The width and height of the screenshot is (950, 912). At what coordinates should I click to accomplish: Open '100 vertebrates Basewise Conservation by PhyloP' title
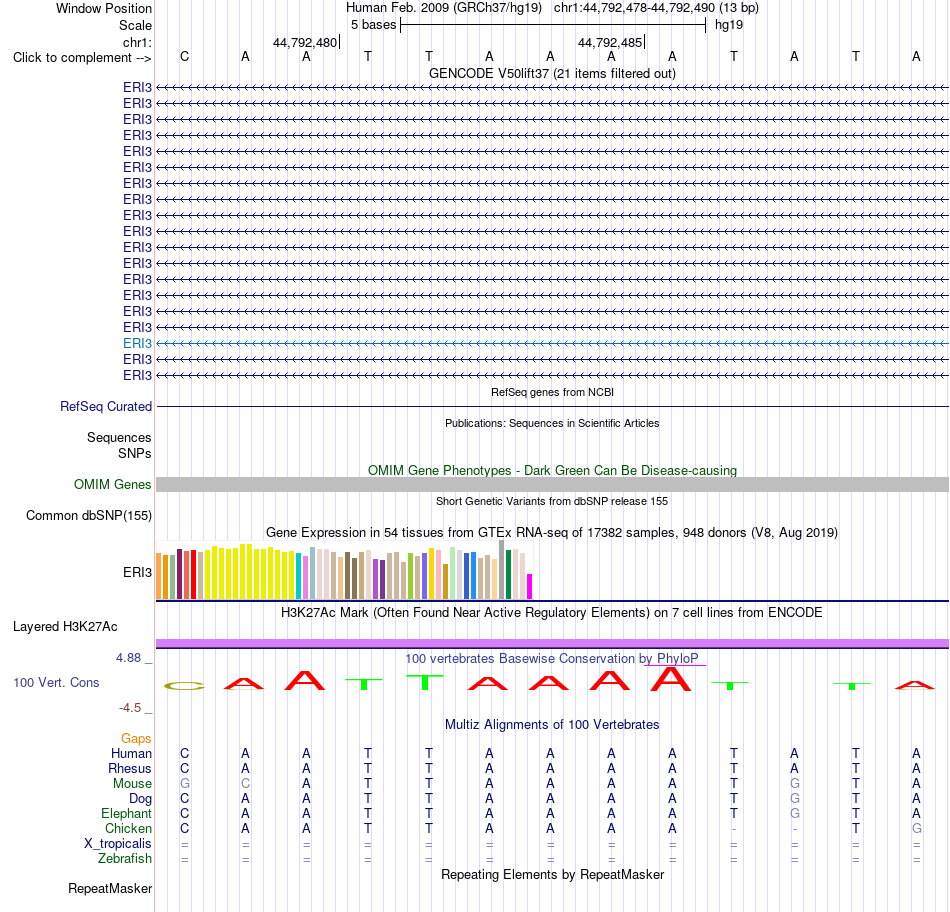click(x=552, y=659)
